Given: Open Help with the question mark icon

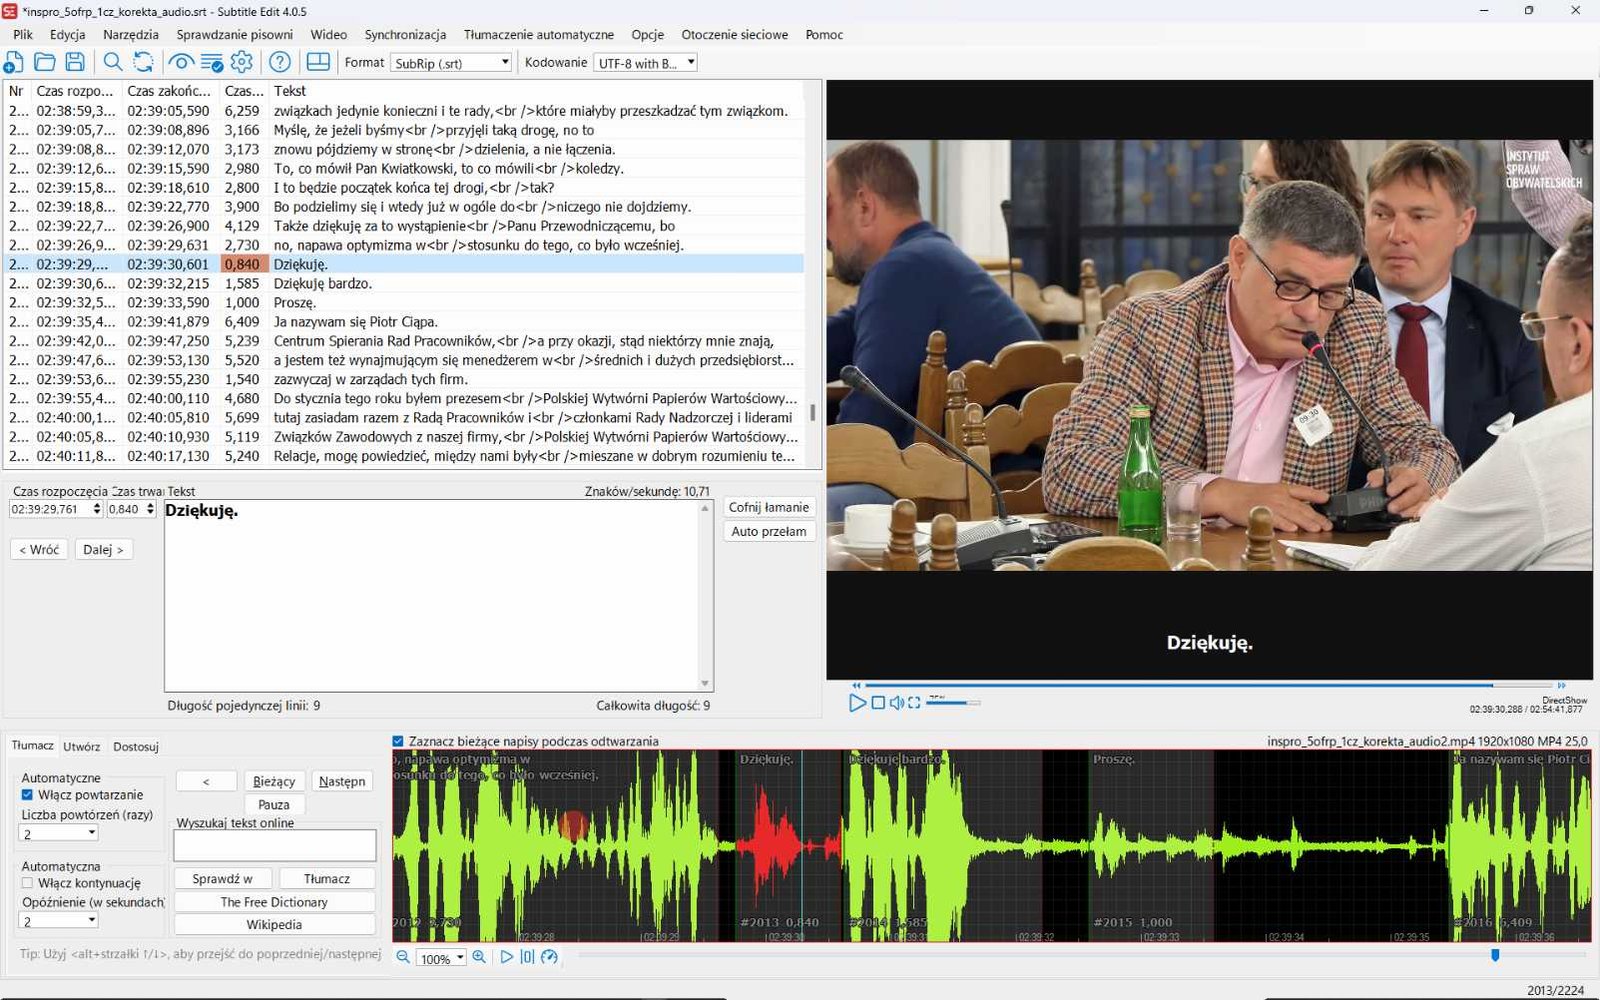Looking at the screenshot, I should pyautogui.click(x=280, y=62).
